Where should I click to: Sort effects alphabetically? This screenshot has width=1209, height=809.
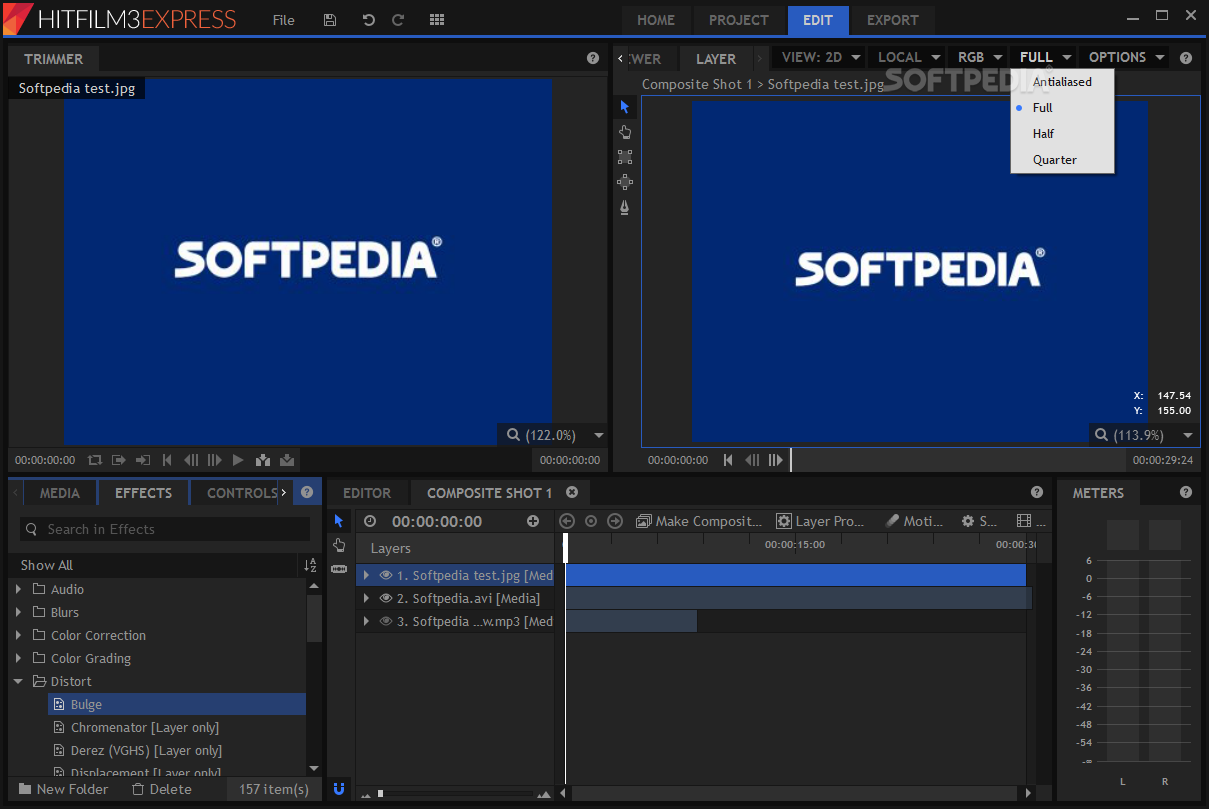pos(310,565)
